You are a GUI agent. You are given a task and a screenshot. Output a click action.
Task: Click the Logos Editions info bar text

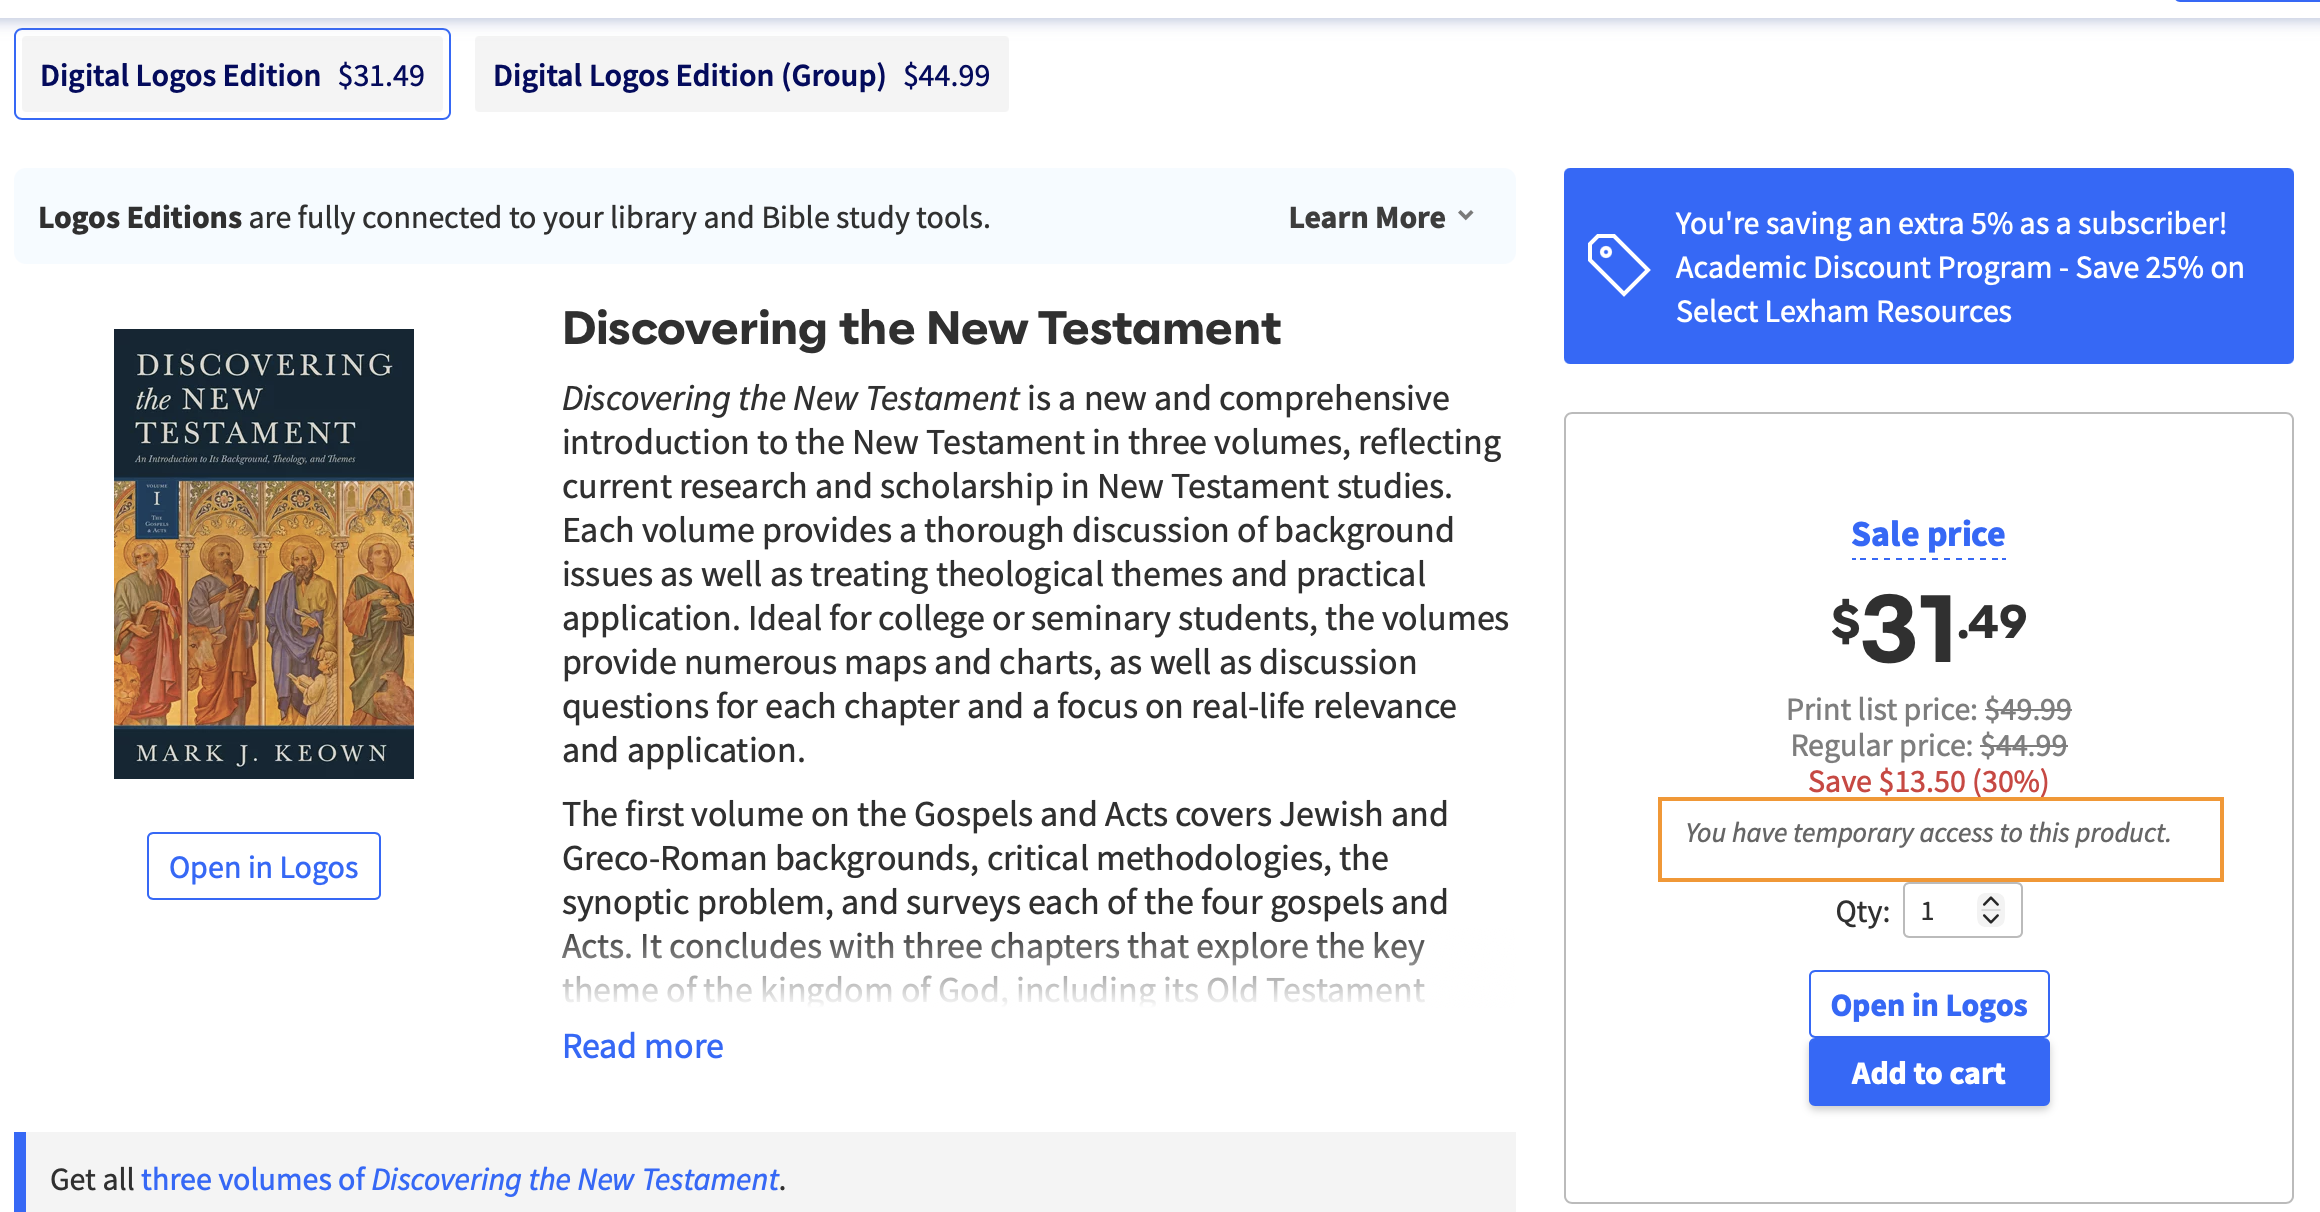coord(514,217)
